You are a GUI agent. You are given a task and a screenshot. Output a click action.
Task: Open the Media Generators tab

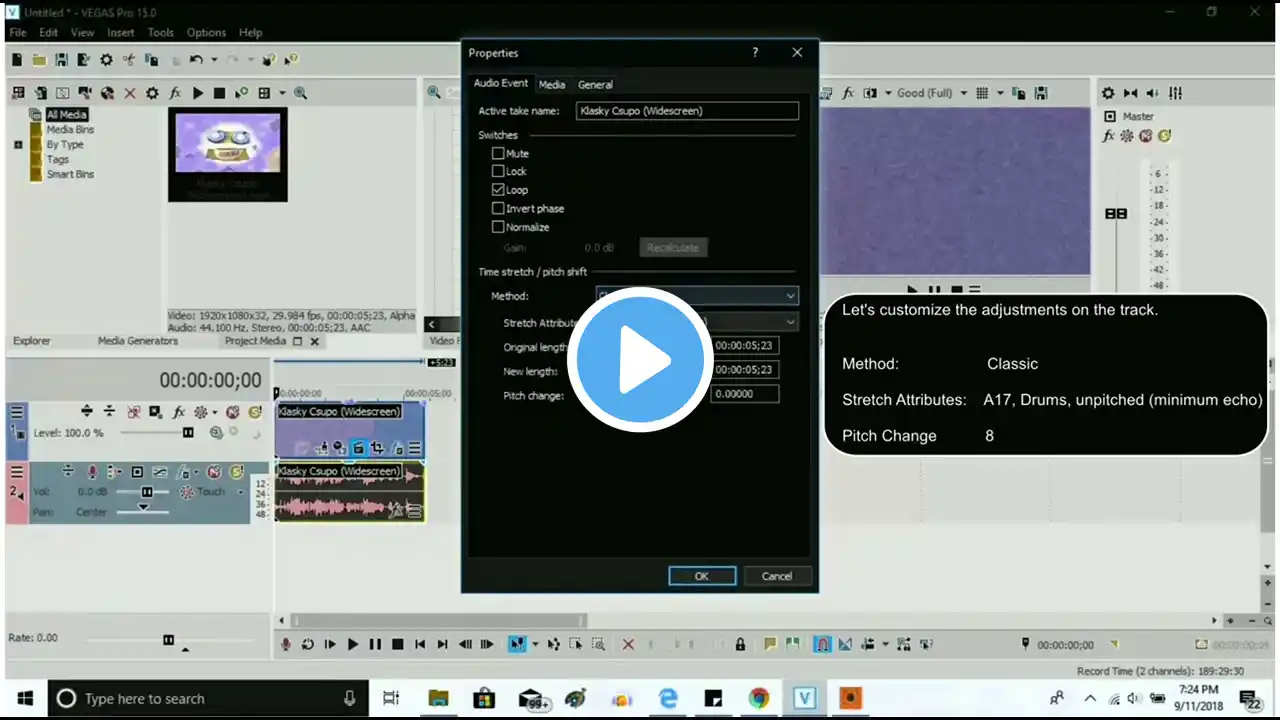click(x=138, y=341)
